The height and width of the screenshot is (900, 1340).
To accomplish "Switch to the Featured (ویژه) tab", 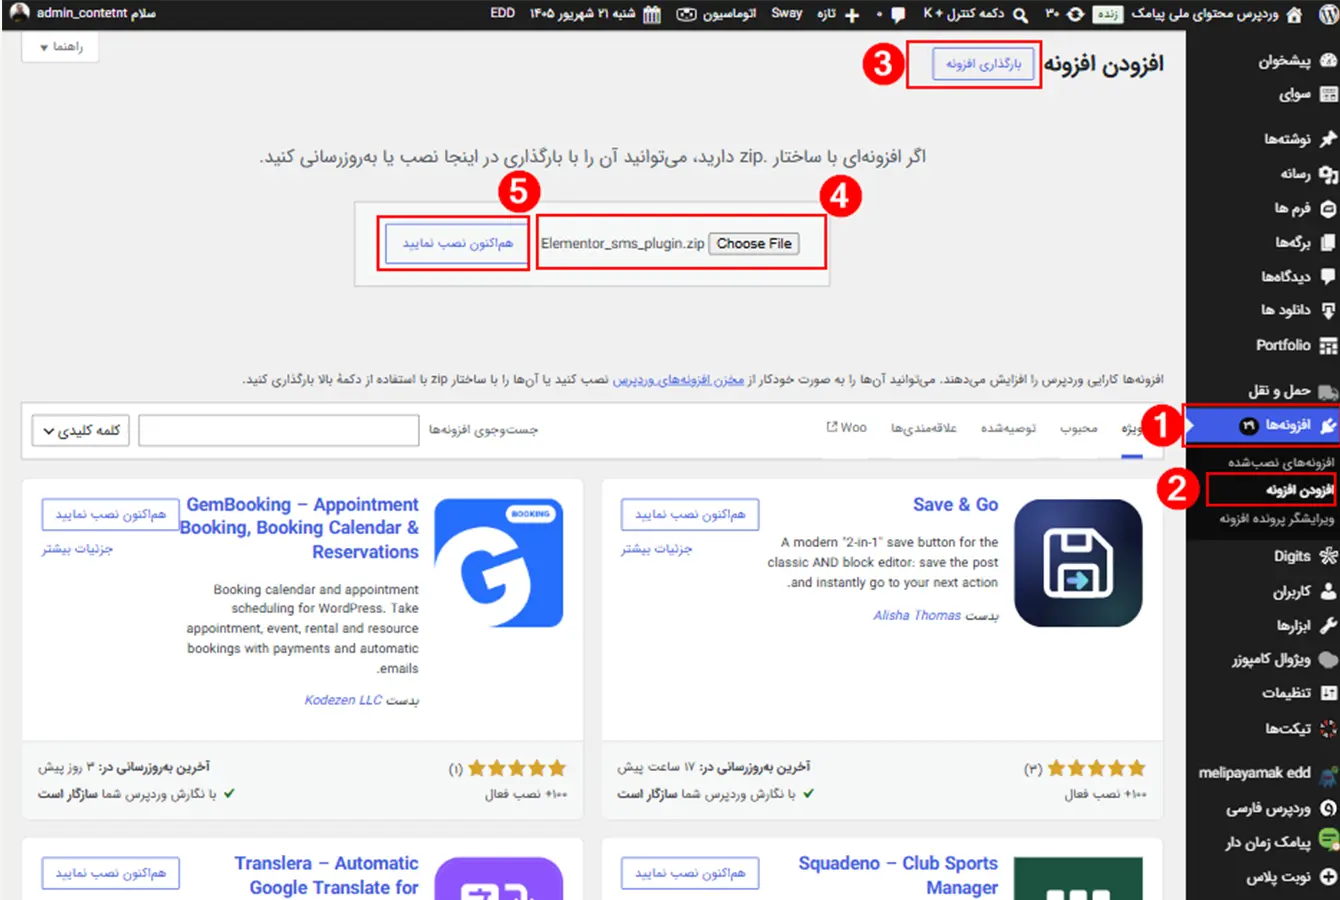I will coord(1131,428).
